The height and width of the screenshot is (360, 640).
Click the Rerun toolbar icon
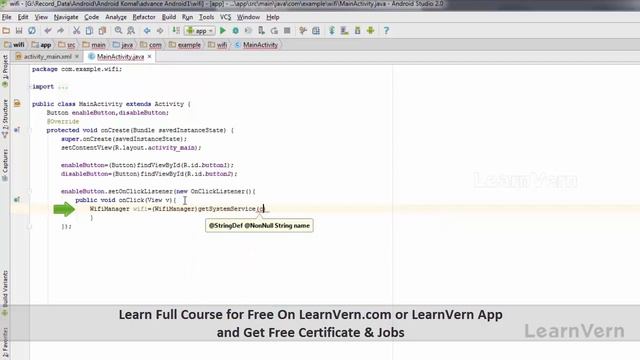(x=274, y=31)
